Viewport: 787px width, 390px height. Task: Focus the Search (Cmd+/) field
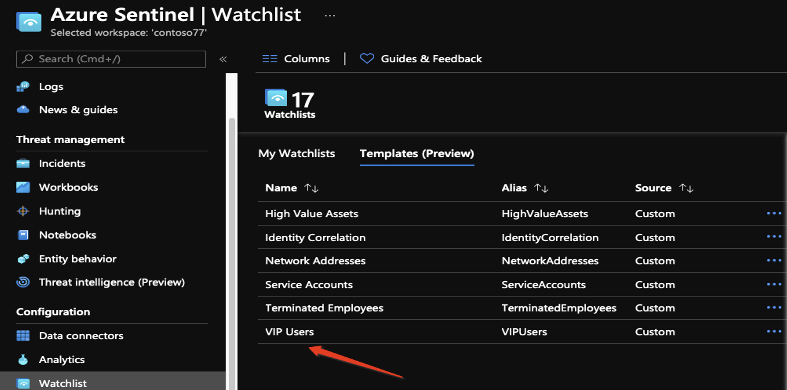[111, 59]
